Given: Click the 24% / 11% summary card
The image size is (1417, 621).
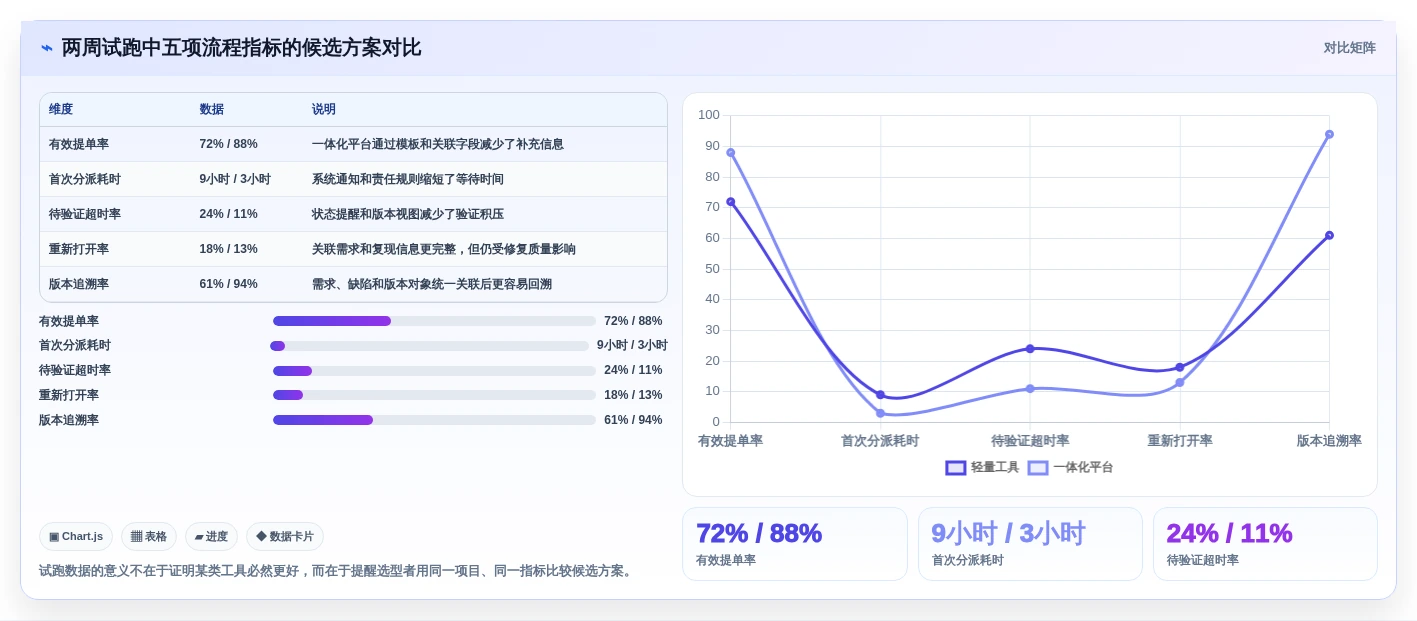Looking at the screenshot, I should pyautogui.click(x=1265, y=544).
